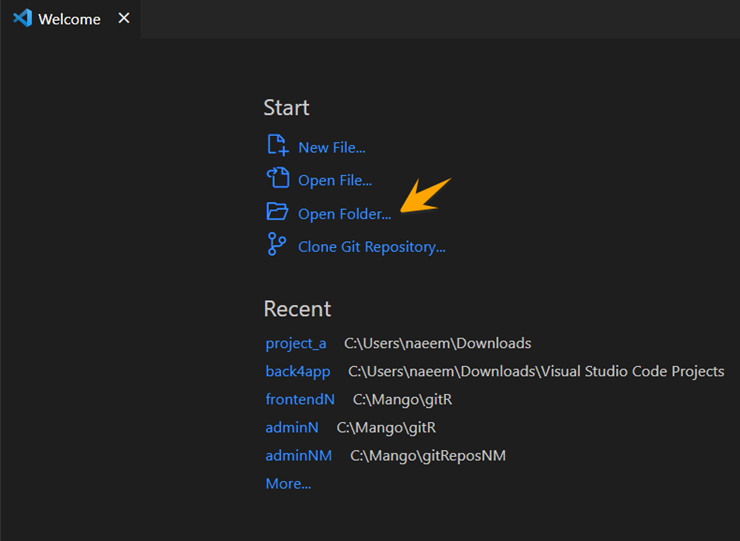The width and height of the screenshot is (740, 541).
Task: Click the Open File document icon
Action: 277,179
